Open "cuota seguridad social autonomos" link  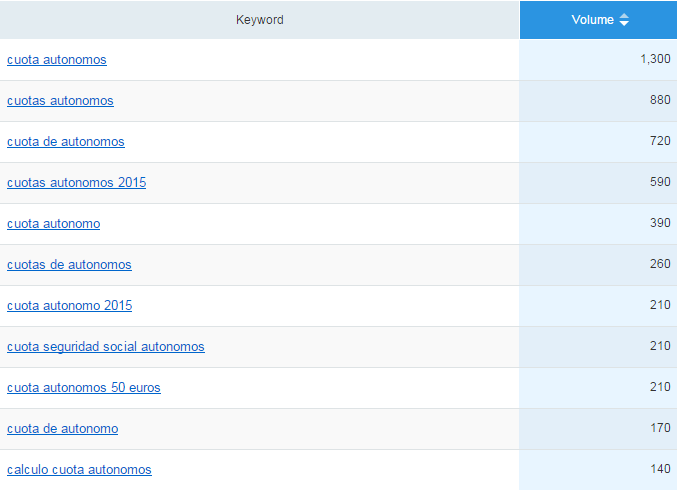105,347
